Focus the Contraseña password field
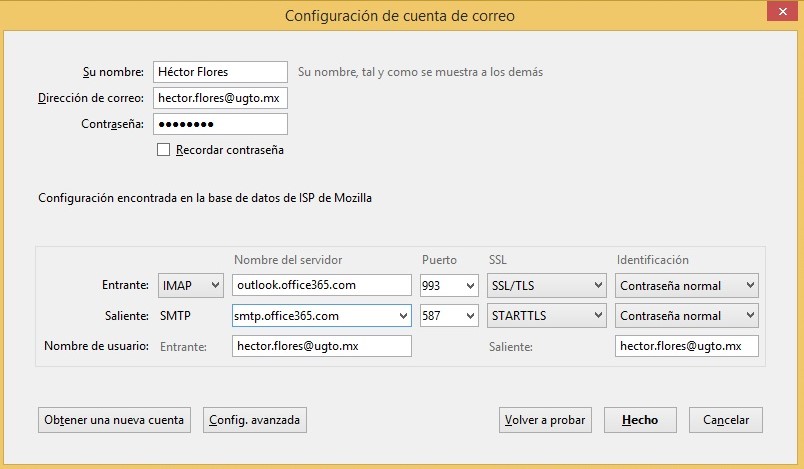The width and height of the screenshot is (804, 469). pyautogui.click(x=220, y=124)
